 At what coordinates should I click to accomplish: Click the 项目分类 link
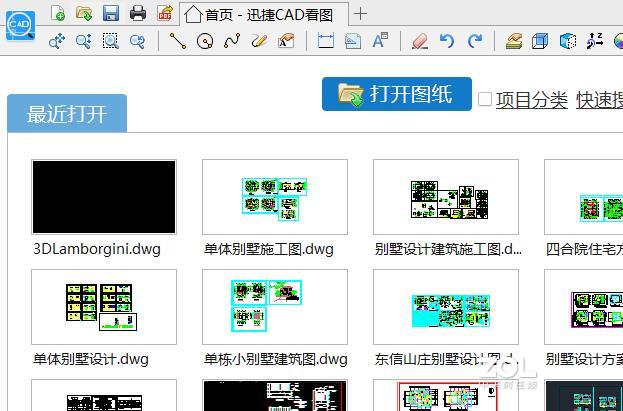point(532,100)
